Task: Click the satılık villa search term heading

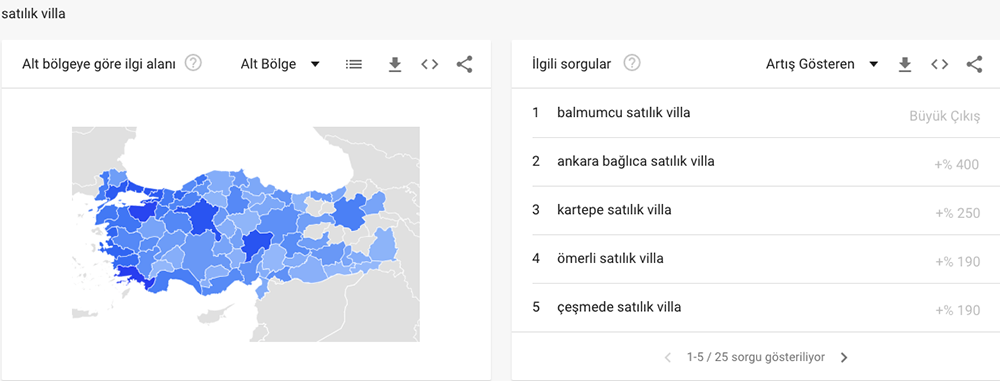Action: [x=33, y=13]
